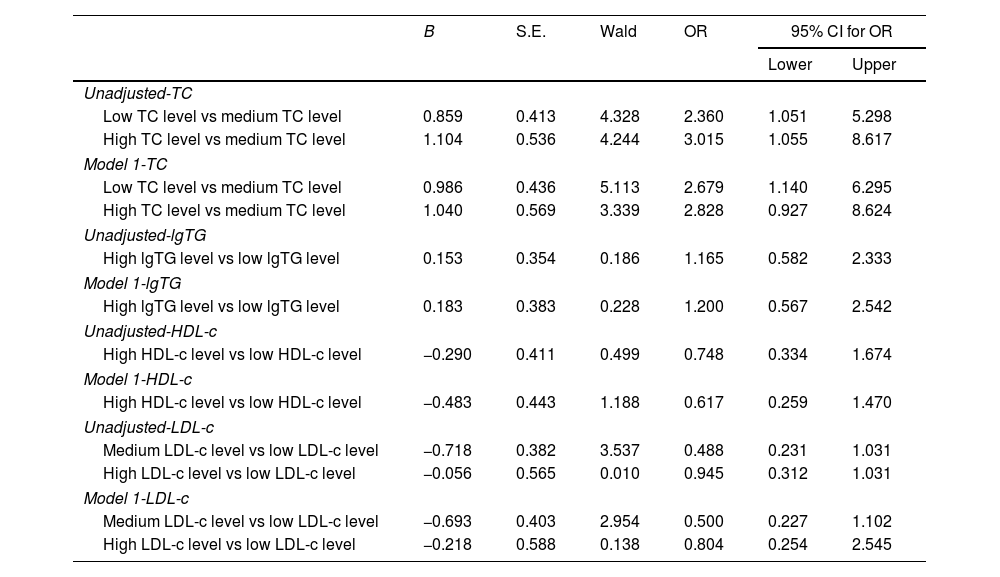Click the Wald value 5.113
This screenshot has height=577, width=1000.
point(619,187)
